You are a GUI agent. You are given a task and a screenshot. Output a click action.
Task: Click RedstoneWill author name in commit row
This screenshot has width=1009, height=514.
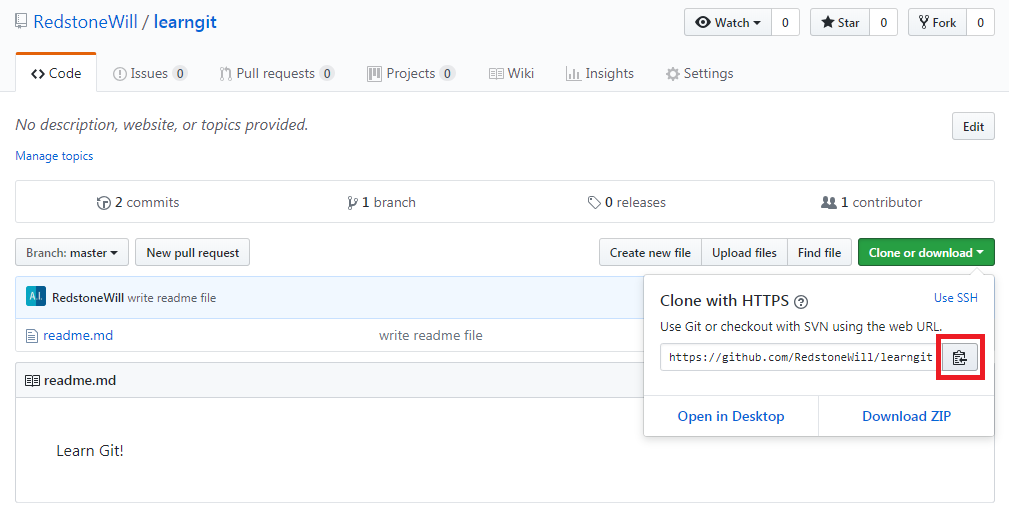[88, 298]
